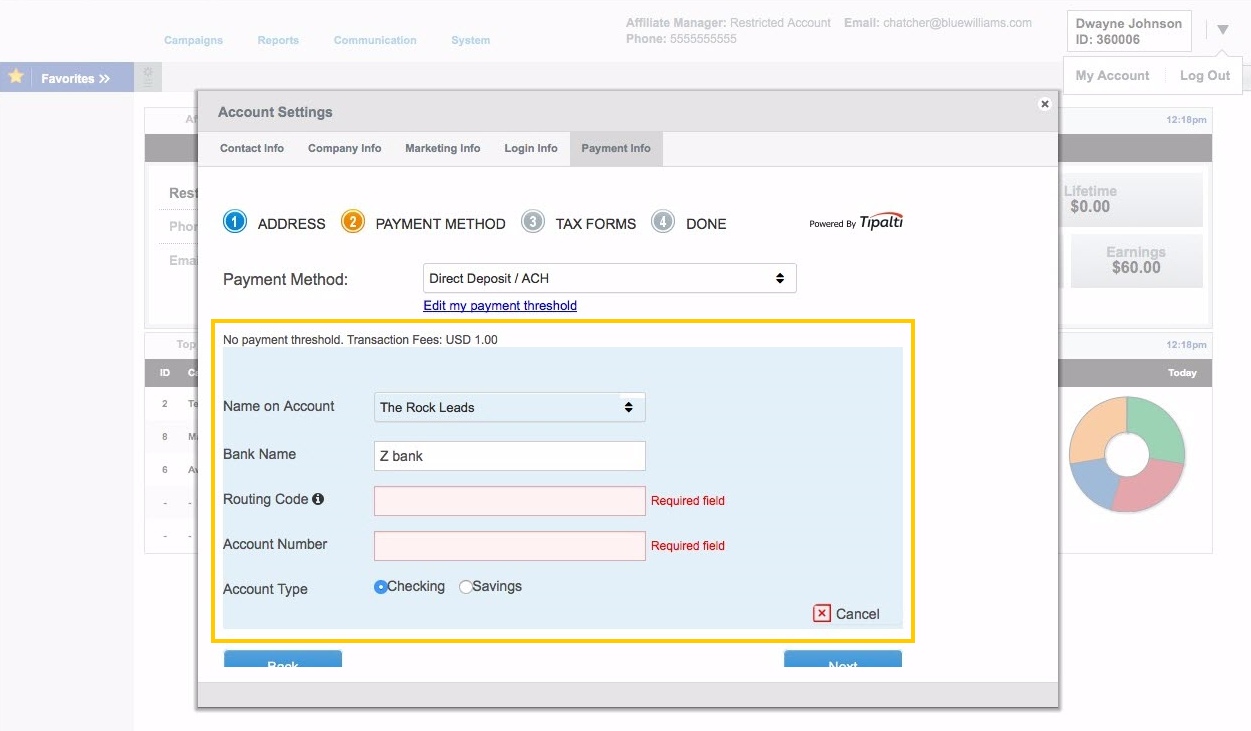Expand the user menu arrow near Dwayne Johnson
This screenshot has height=731, width=1251.
pos(1222,28)
